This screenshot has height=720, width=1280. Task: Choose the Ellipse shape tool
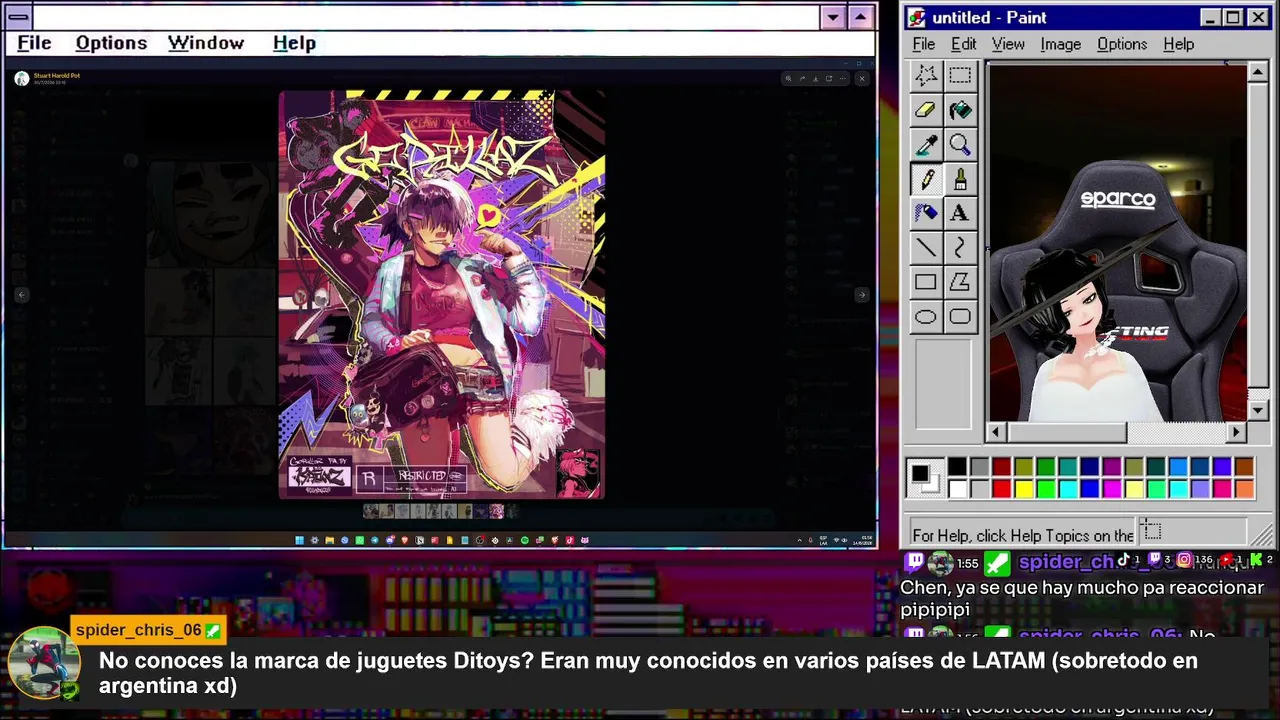(x=926, y=317)
